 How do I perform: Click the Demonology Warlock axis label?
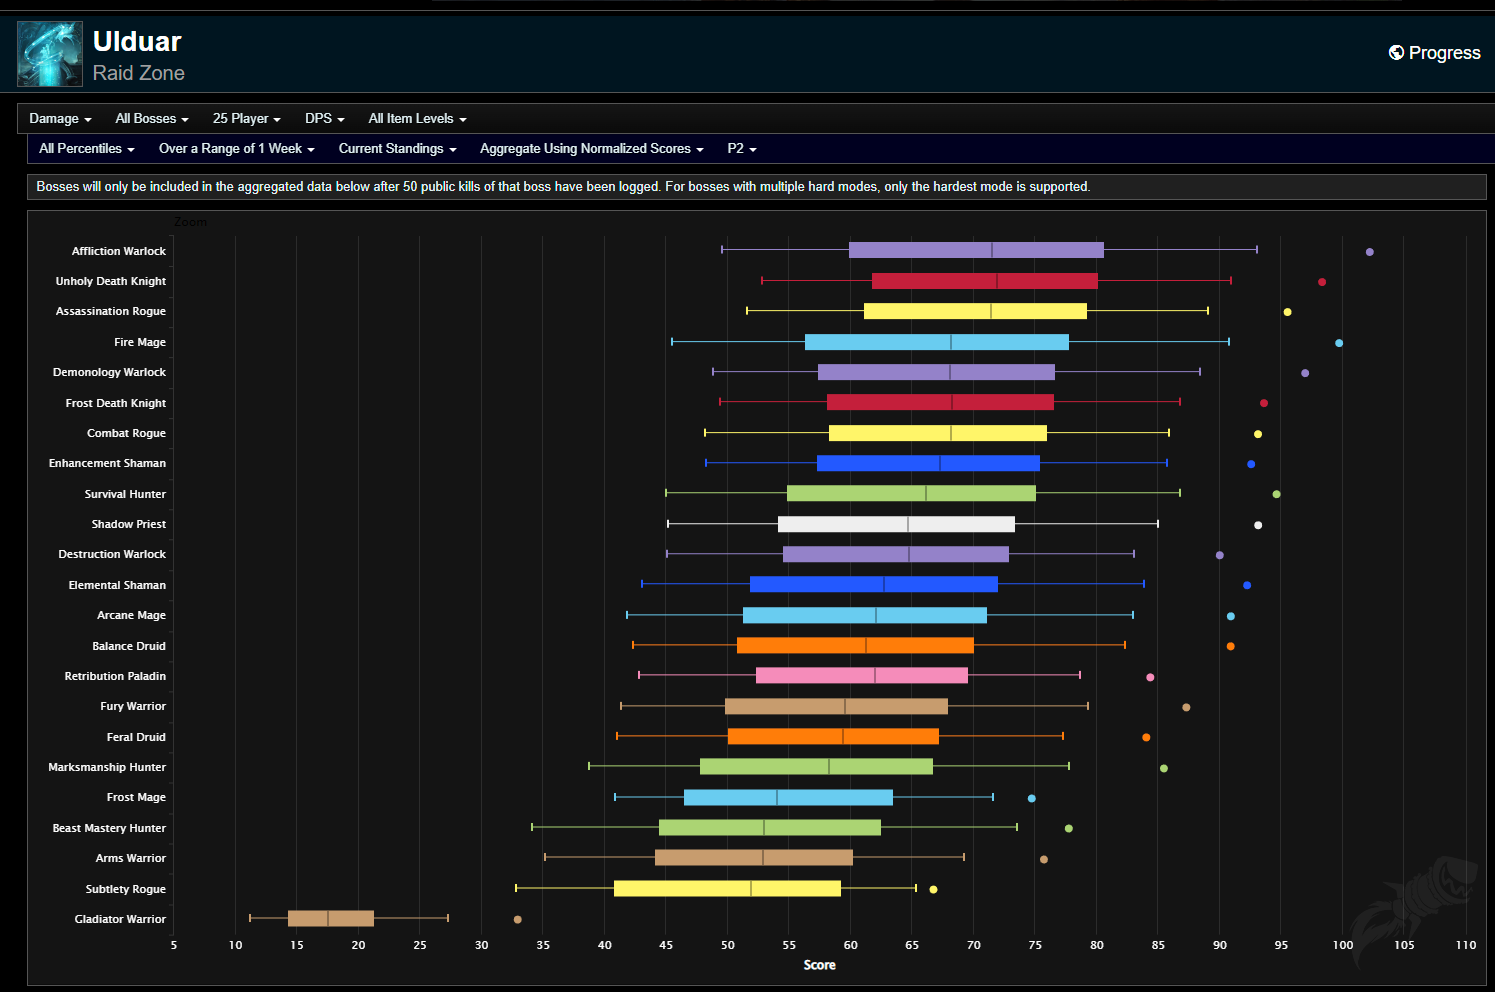(109, 372)
